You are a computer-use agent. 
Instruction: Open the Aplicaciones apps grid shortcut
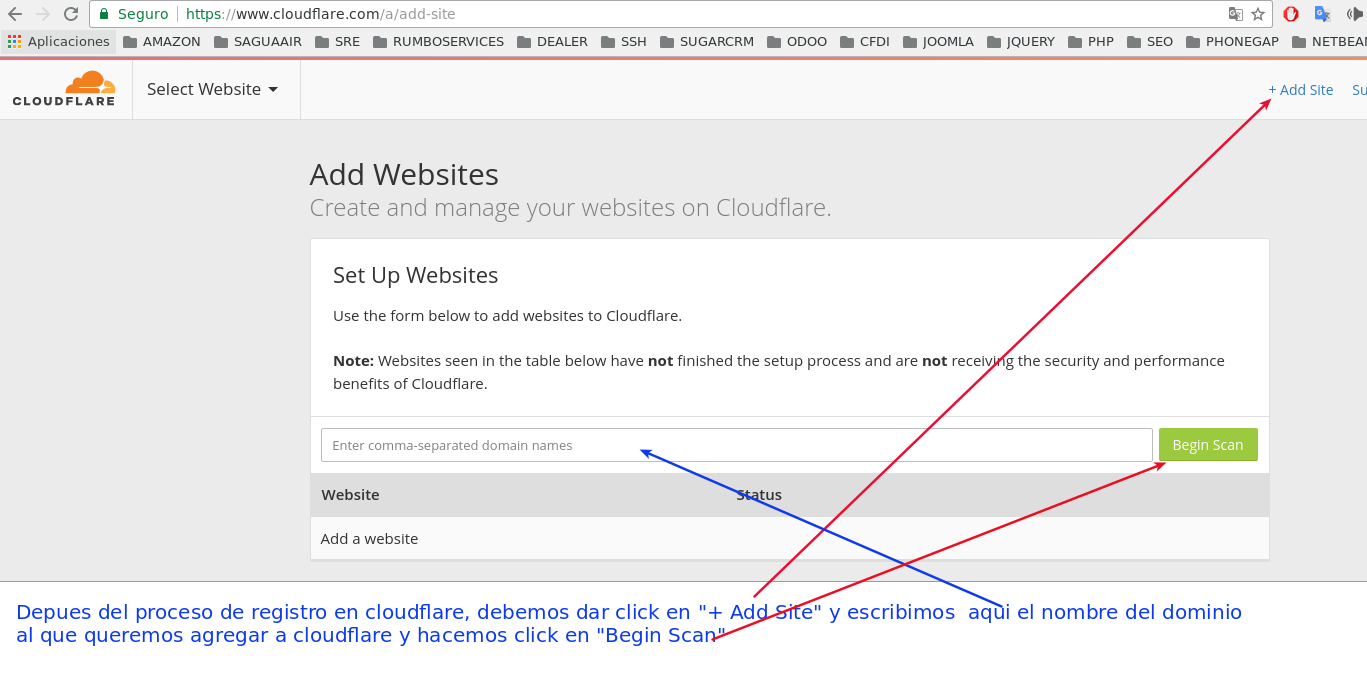pos(59,42)
